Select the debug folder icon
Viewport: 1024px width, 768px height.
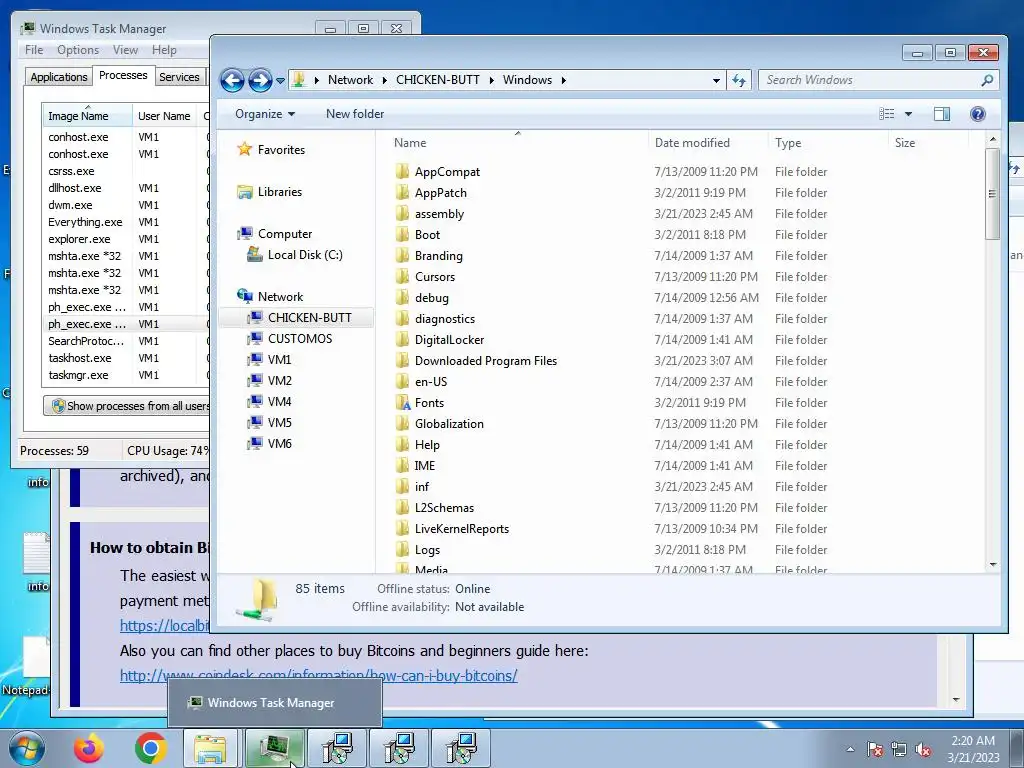pos(402,298)
